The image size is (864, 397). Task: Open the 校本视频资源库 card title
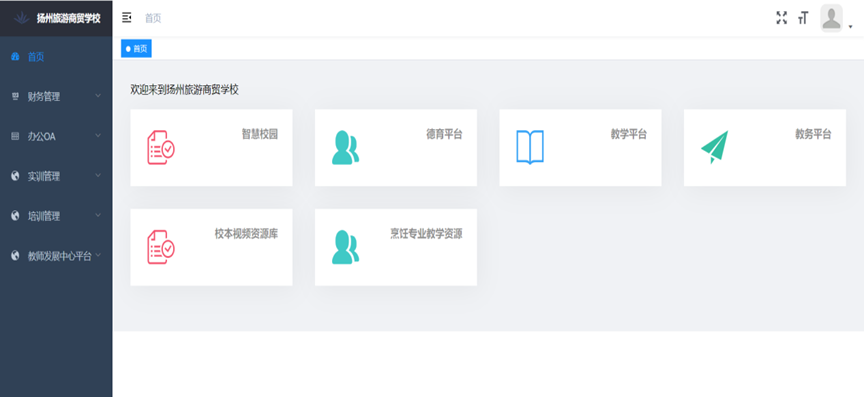point(246,234)
